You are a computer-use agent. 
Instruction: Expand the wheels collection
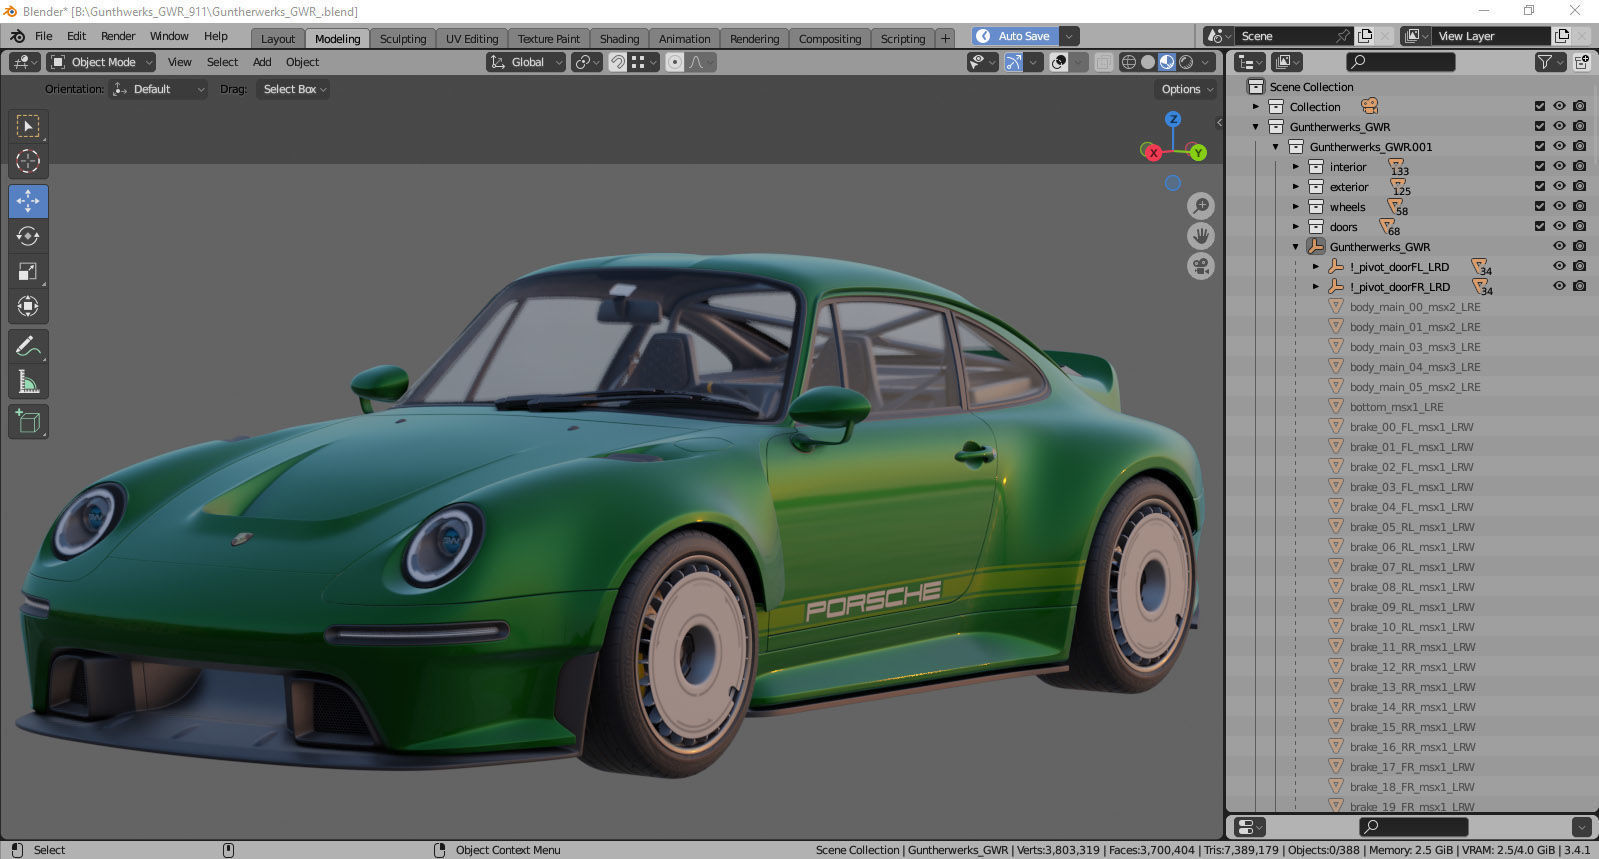pos(1296,207)
